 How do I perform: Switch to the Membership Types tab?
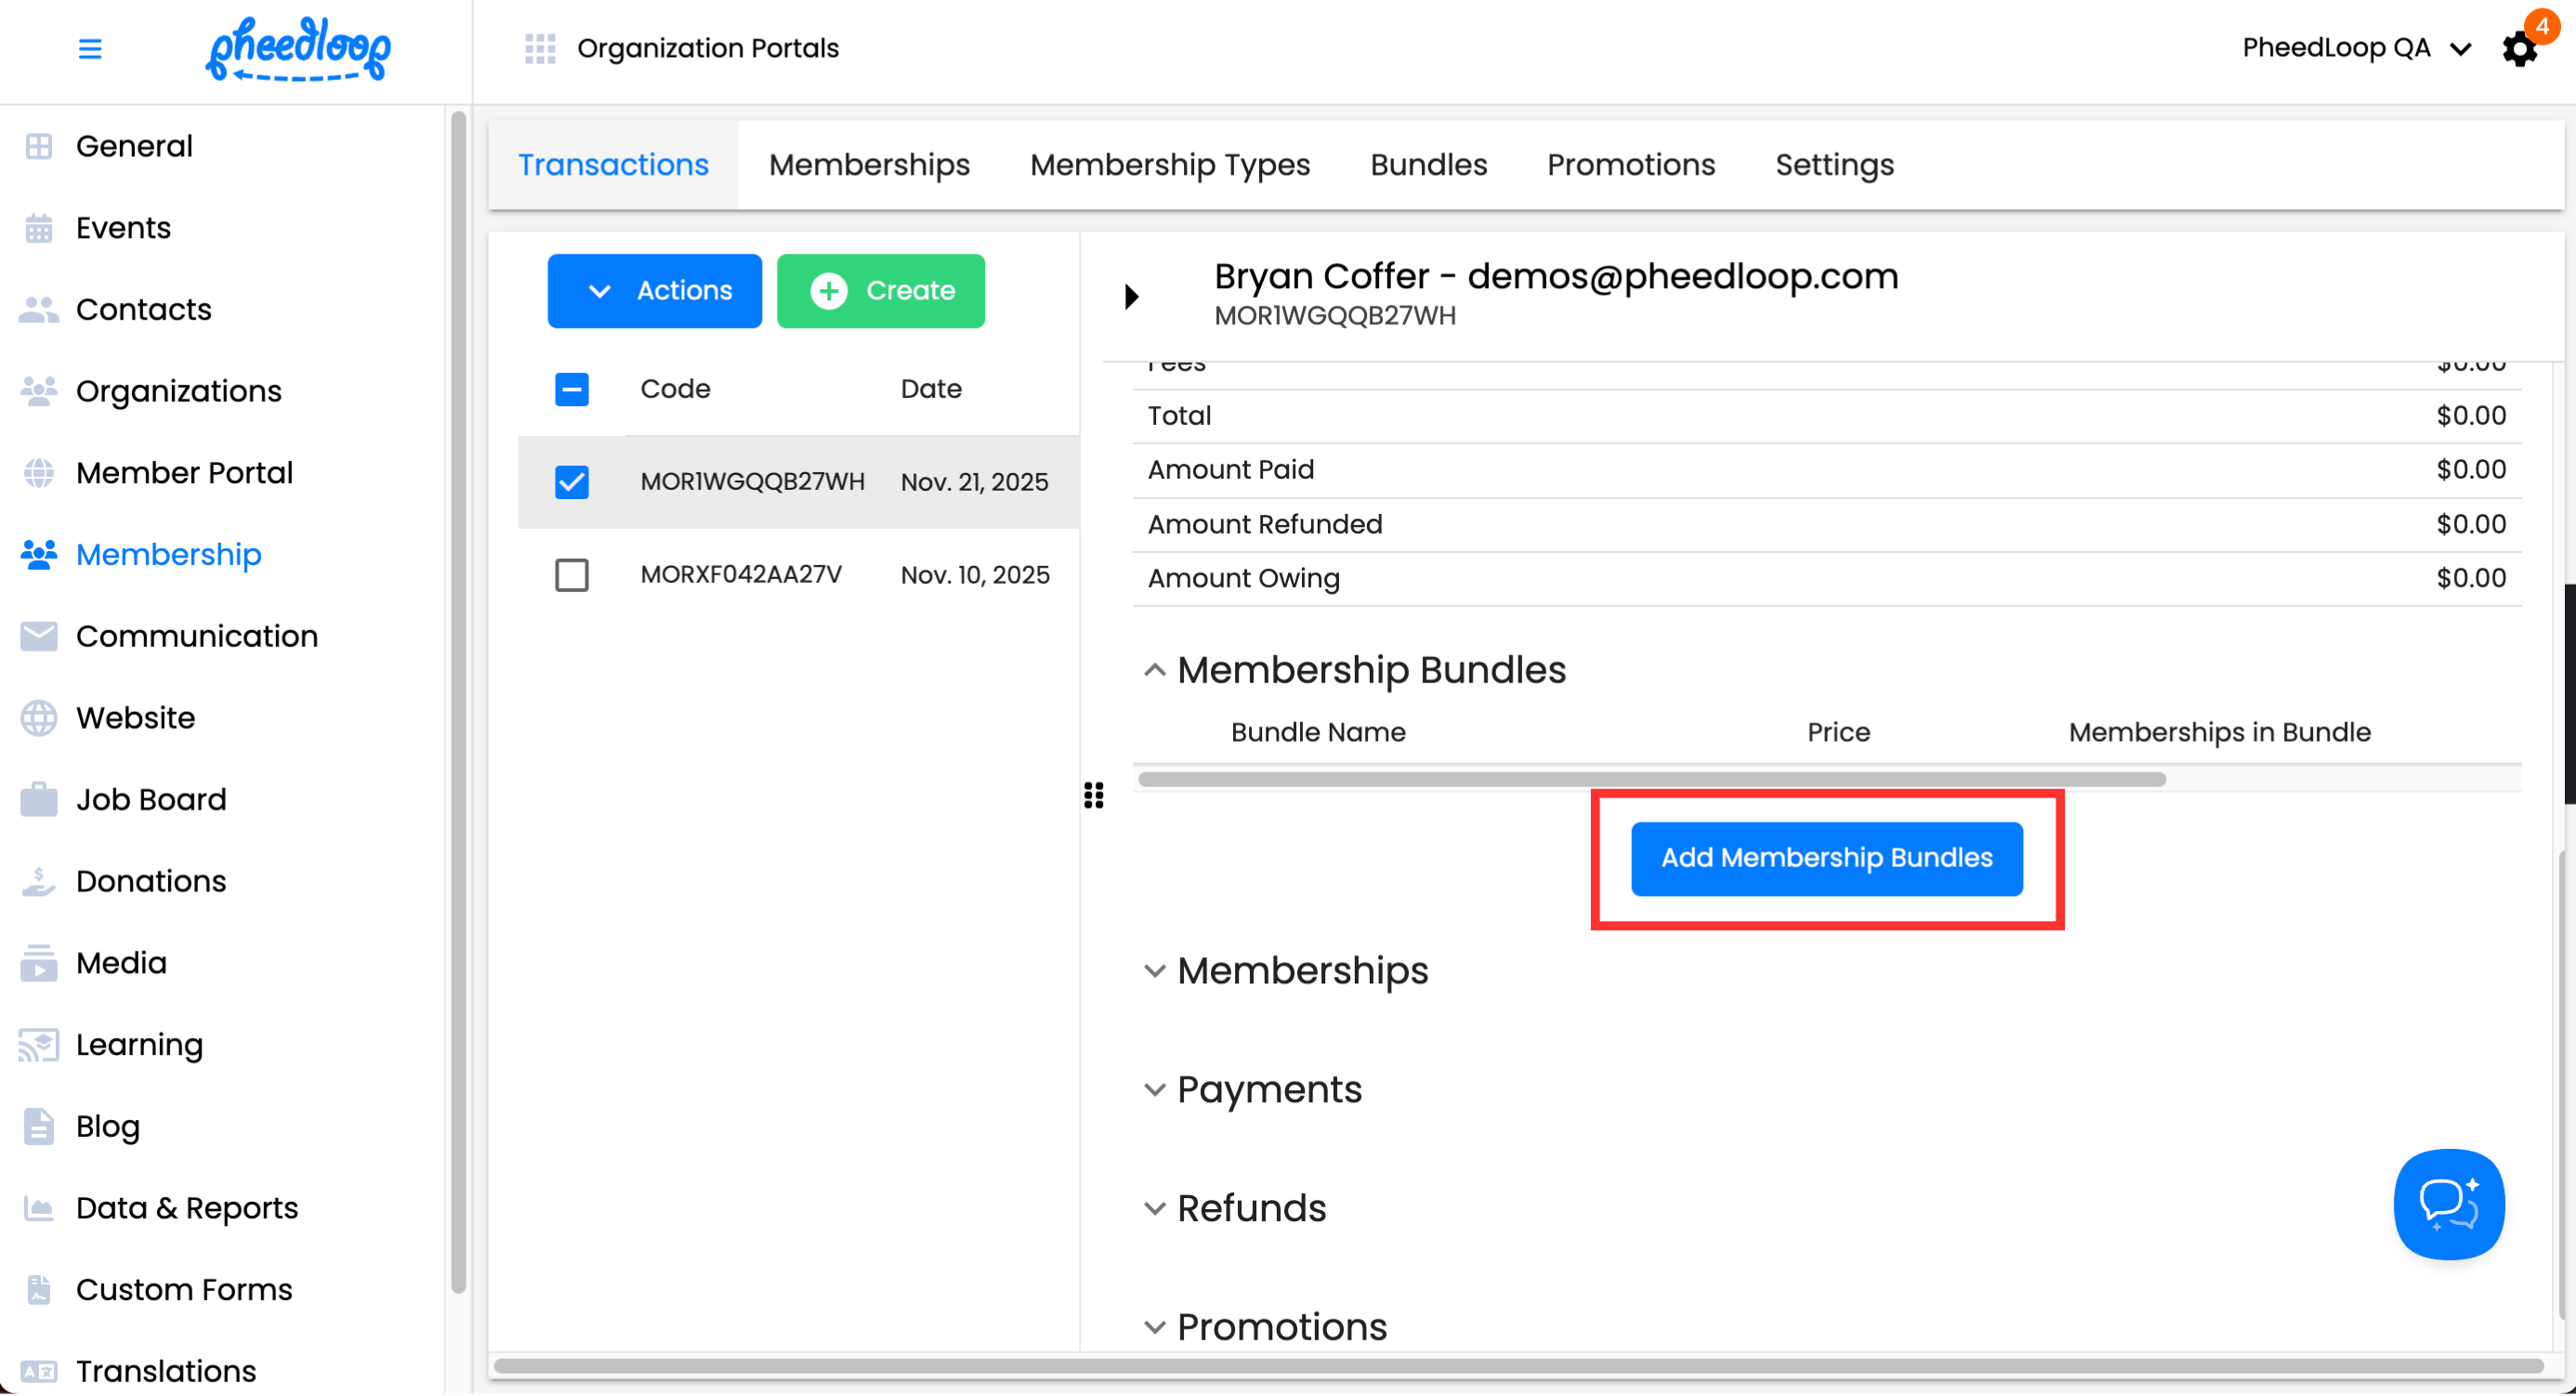pyautogui.click(x=1169, y=165)
